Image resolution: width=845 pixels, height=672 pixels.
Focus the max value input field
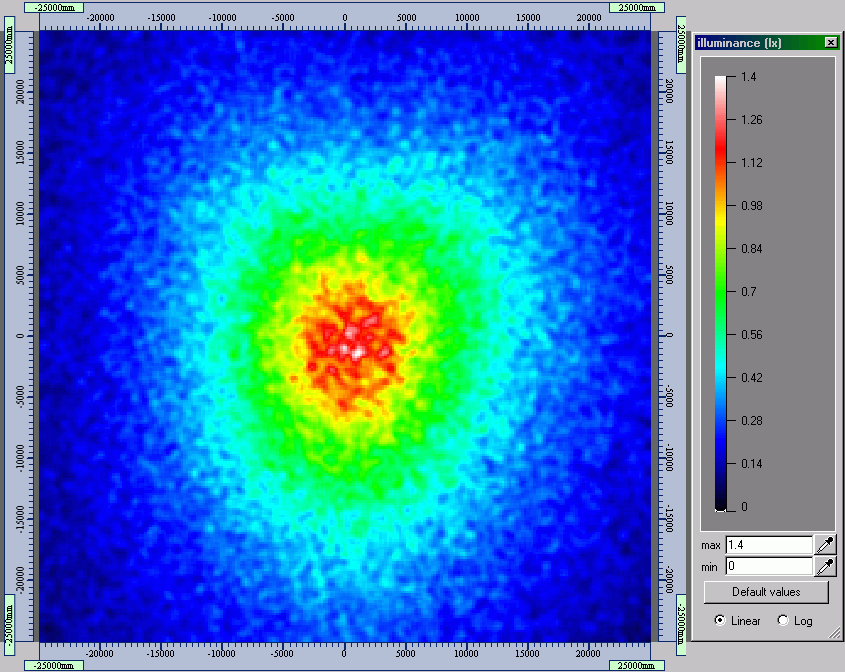tap(768, 545)
